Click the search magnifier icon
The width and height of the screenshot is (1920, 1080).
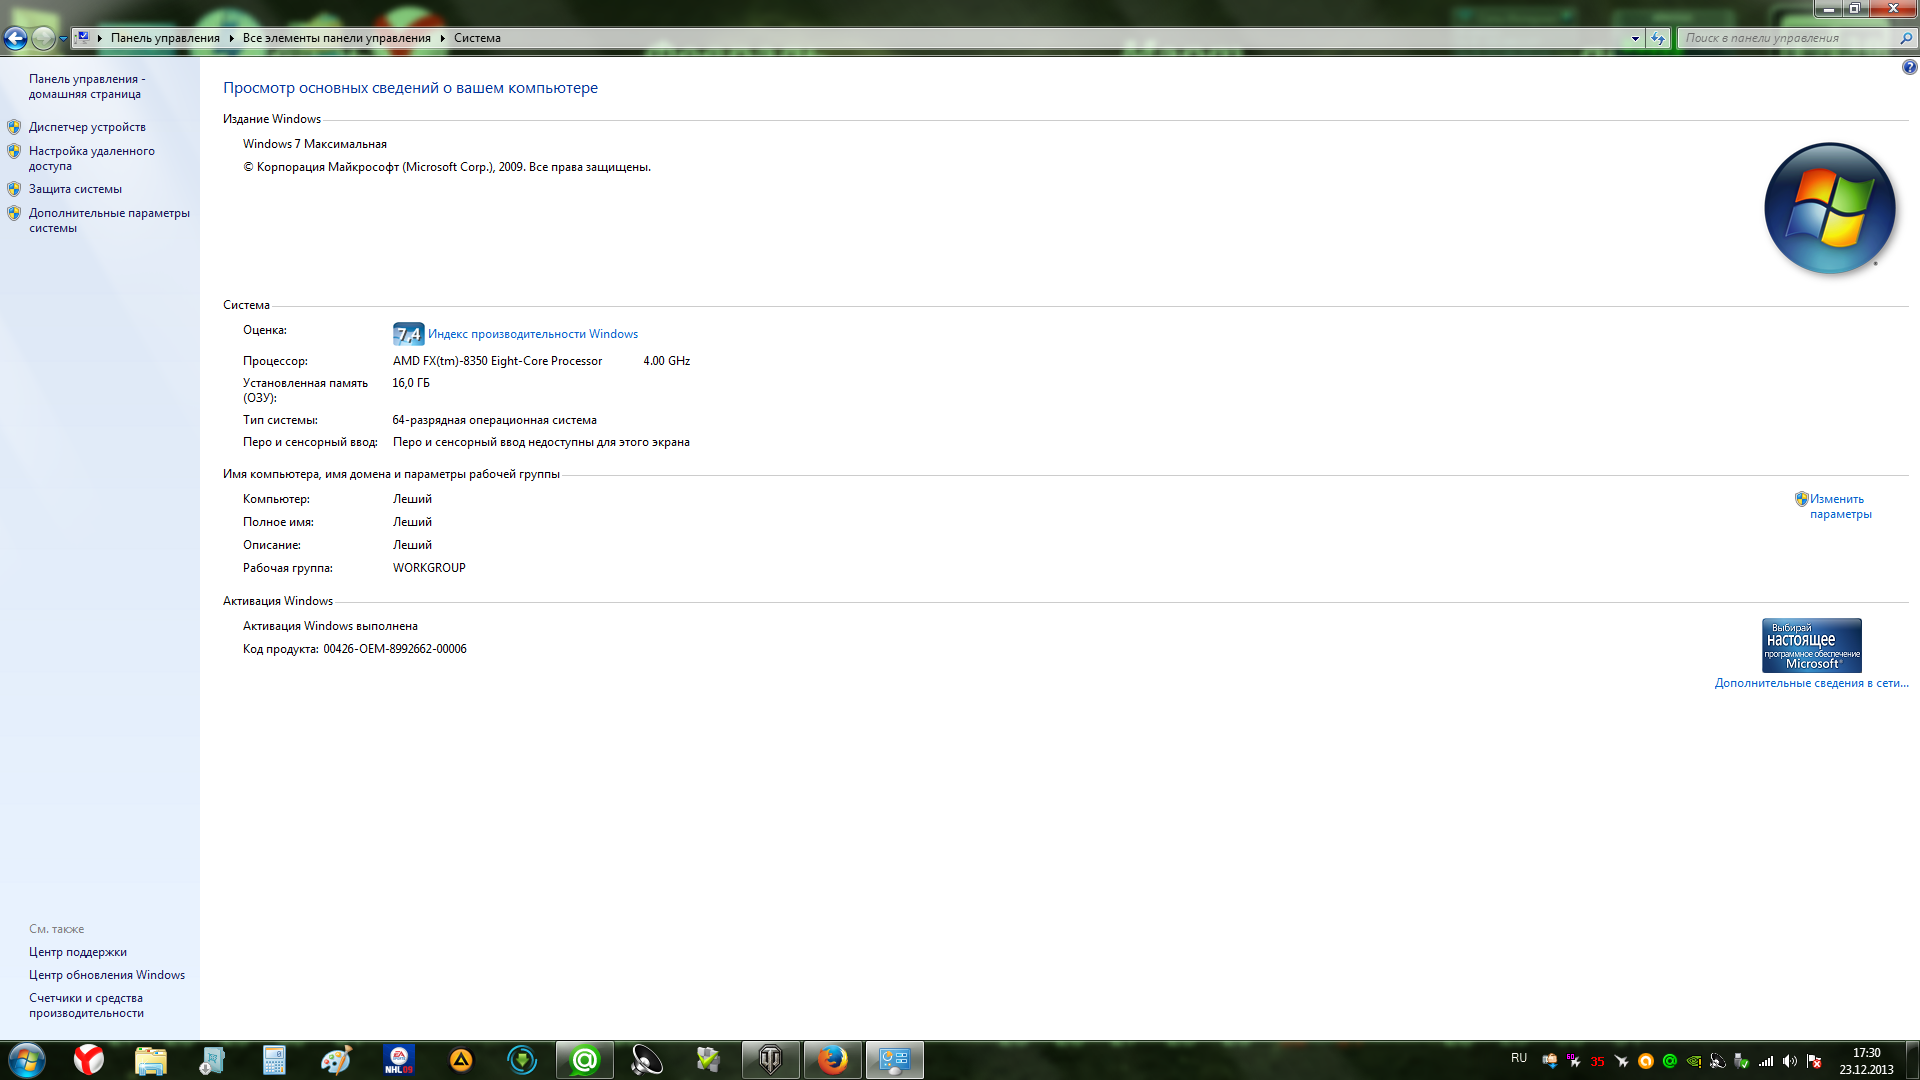click(x=1906, y=38)
